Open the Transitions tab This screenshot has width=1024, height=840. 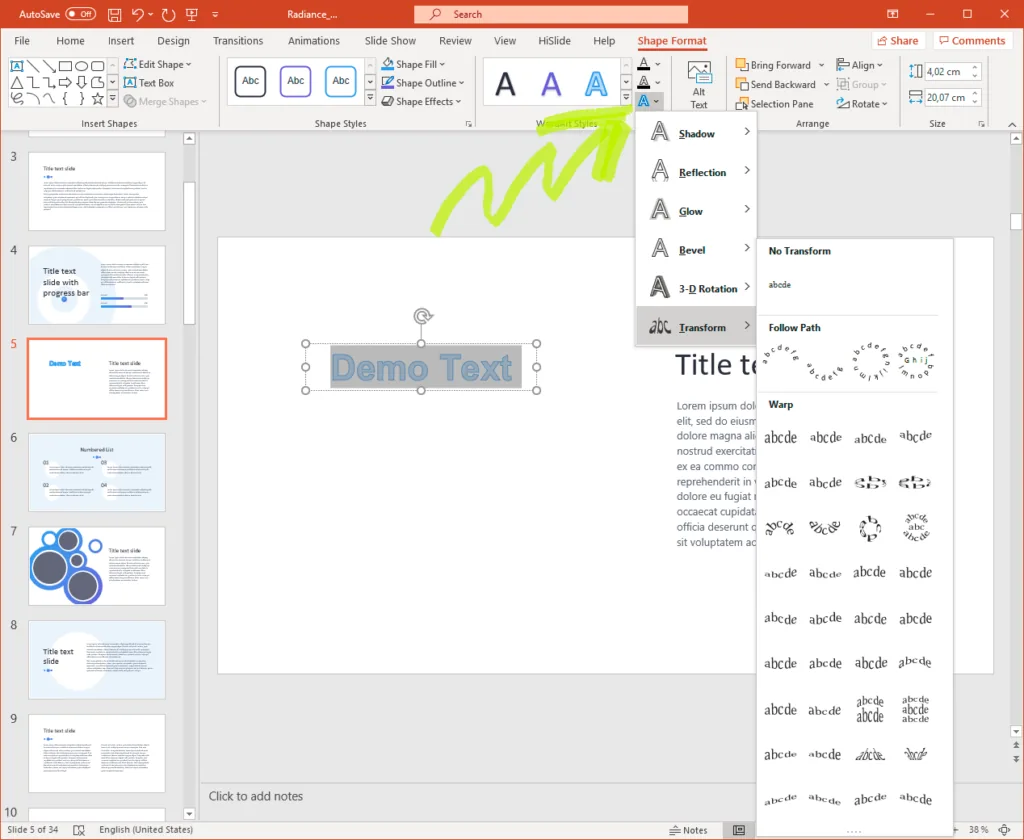238,40
